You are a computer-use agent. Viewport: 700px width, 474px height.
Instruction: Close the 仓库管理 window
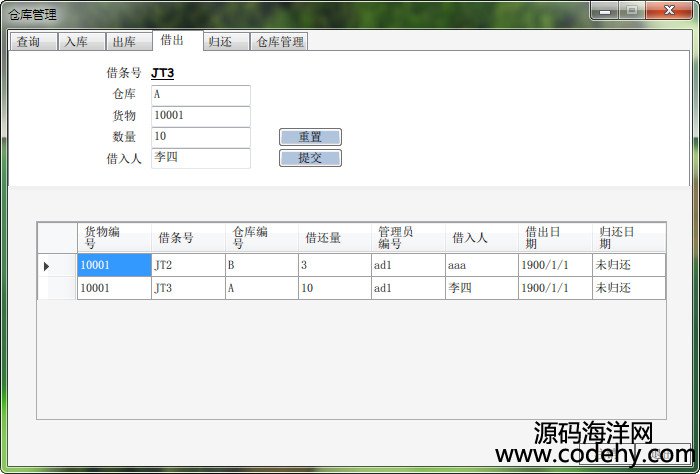click(669, 11)
